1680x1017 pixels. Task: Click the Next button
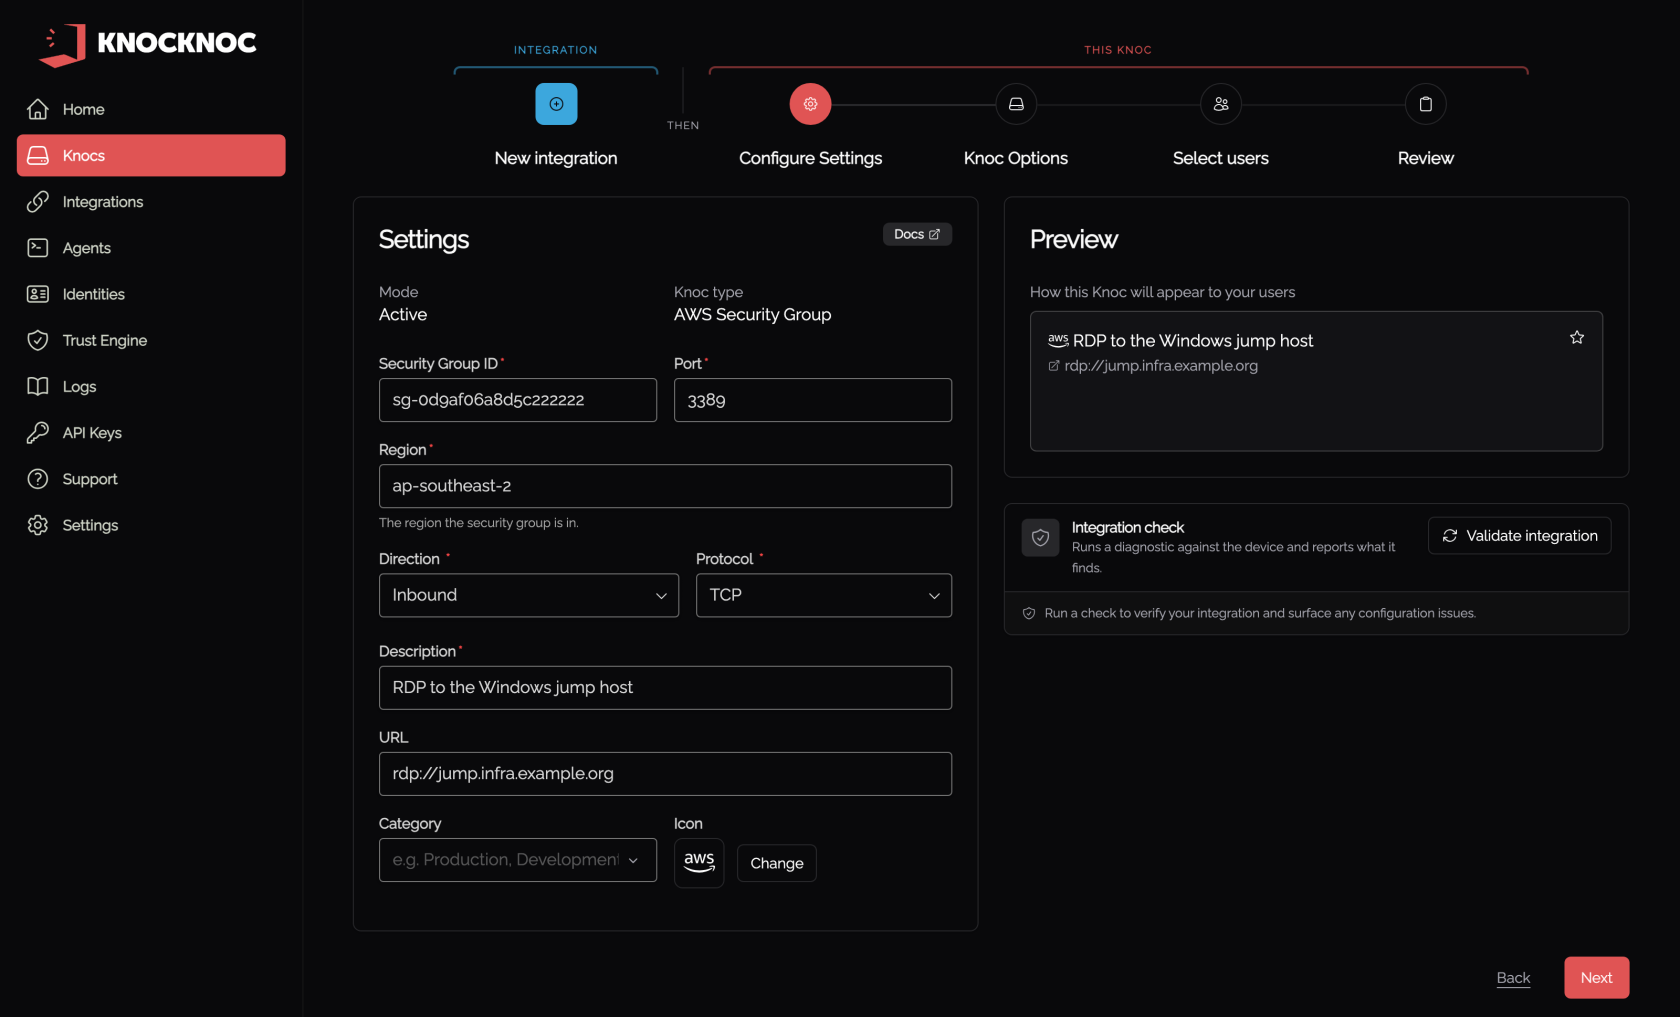click(x=1596, y=978)
